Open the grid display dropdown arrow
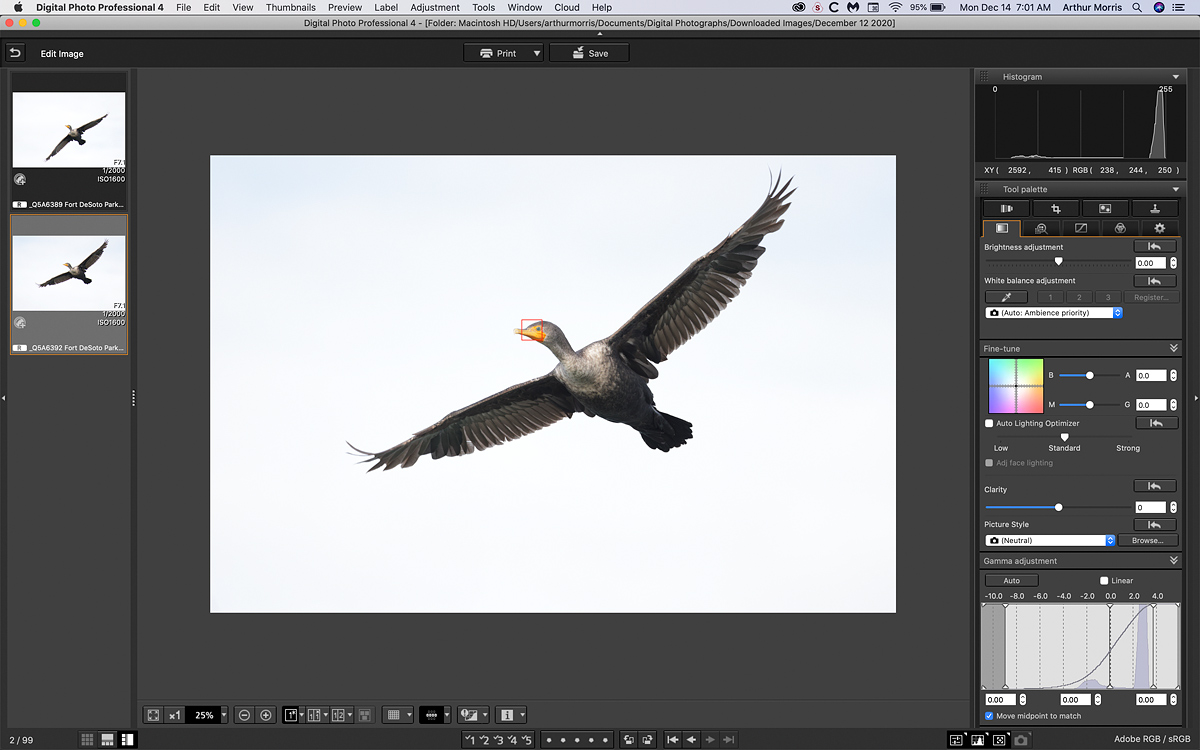 409,715
